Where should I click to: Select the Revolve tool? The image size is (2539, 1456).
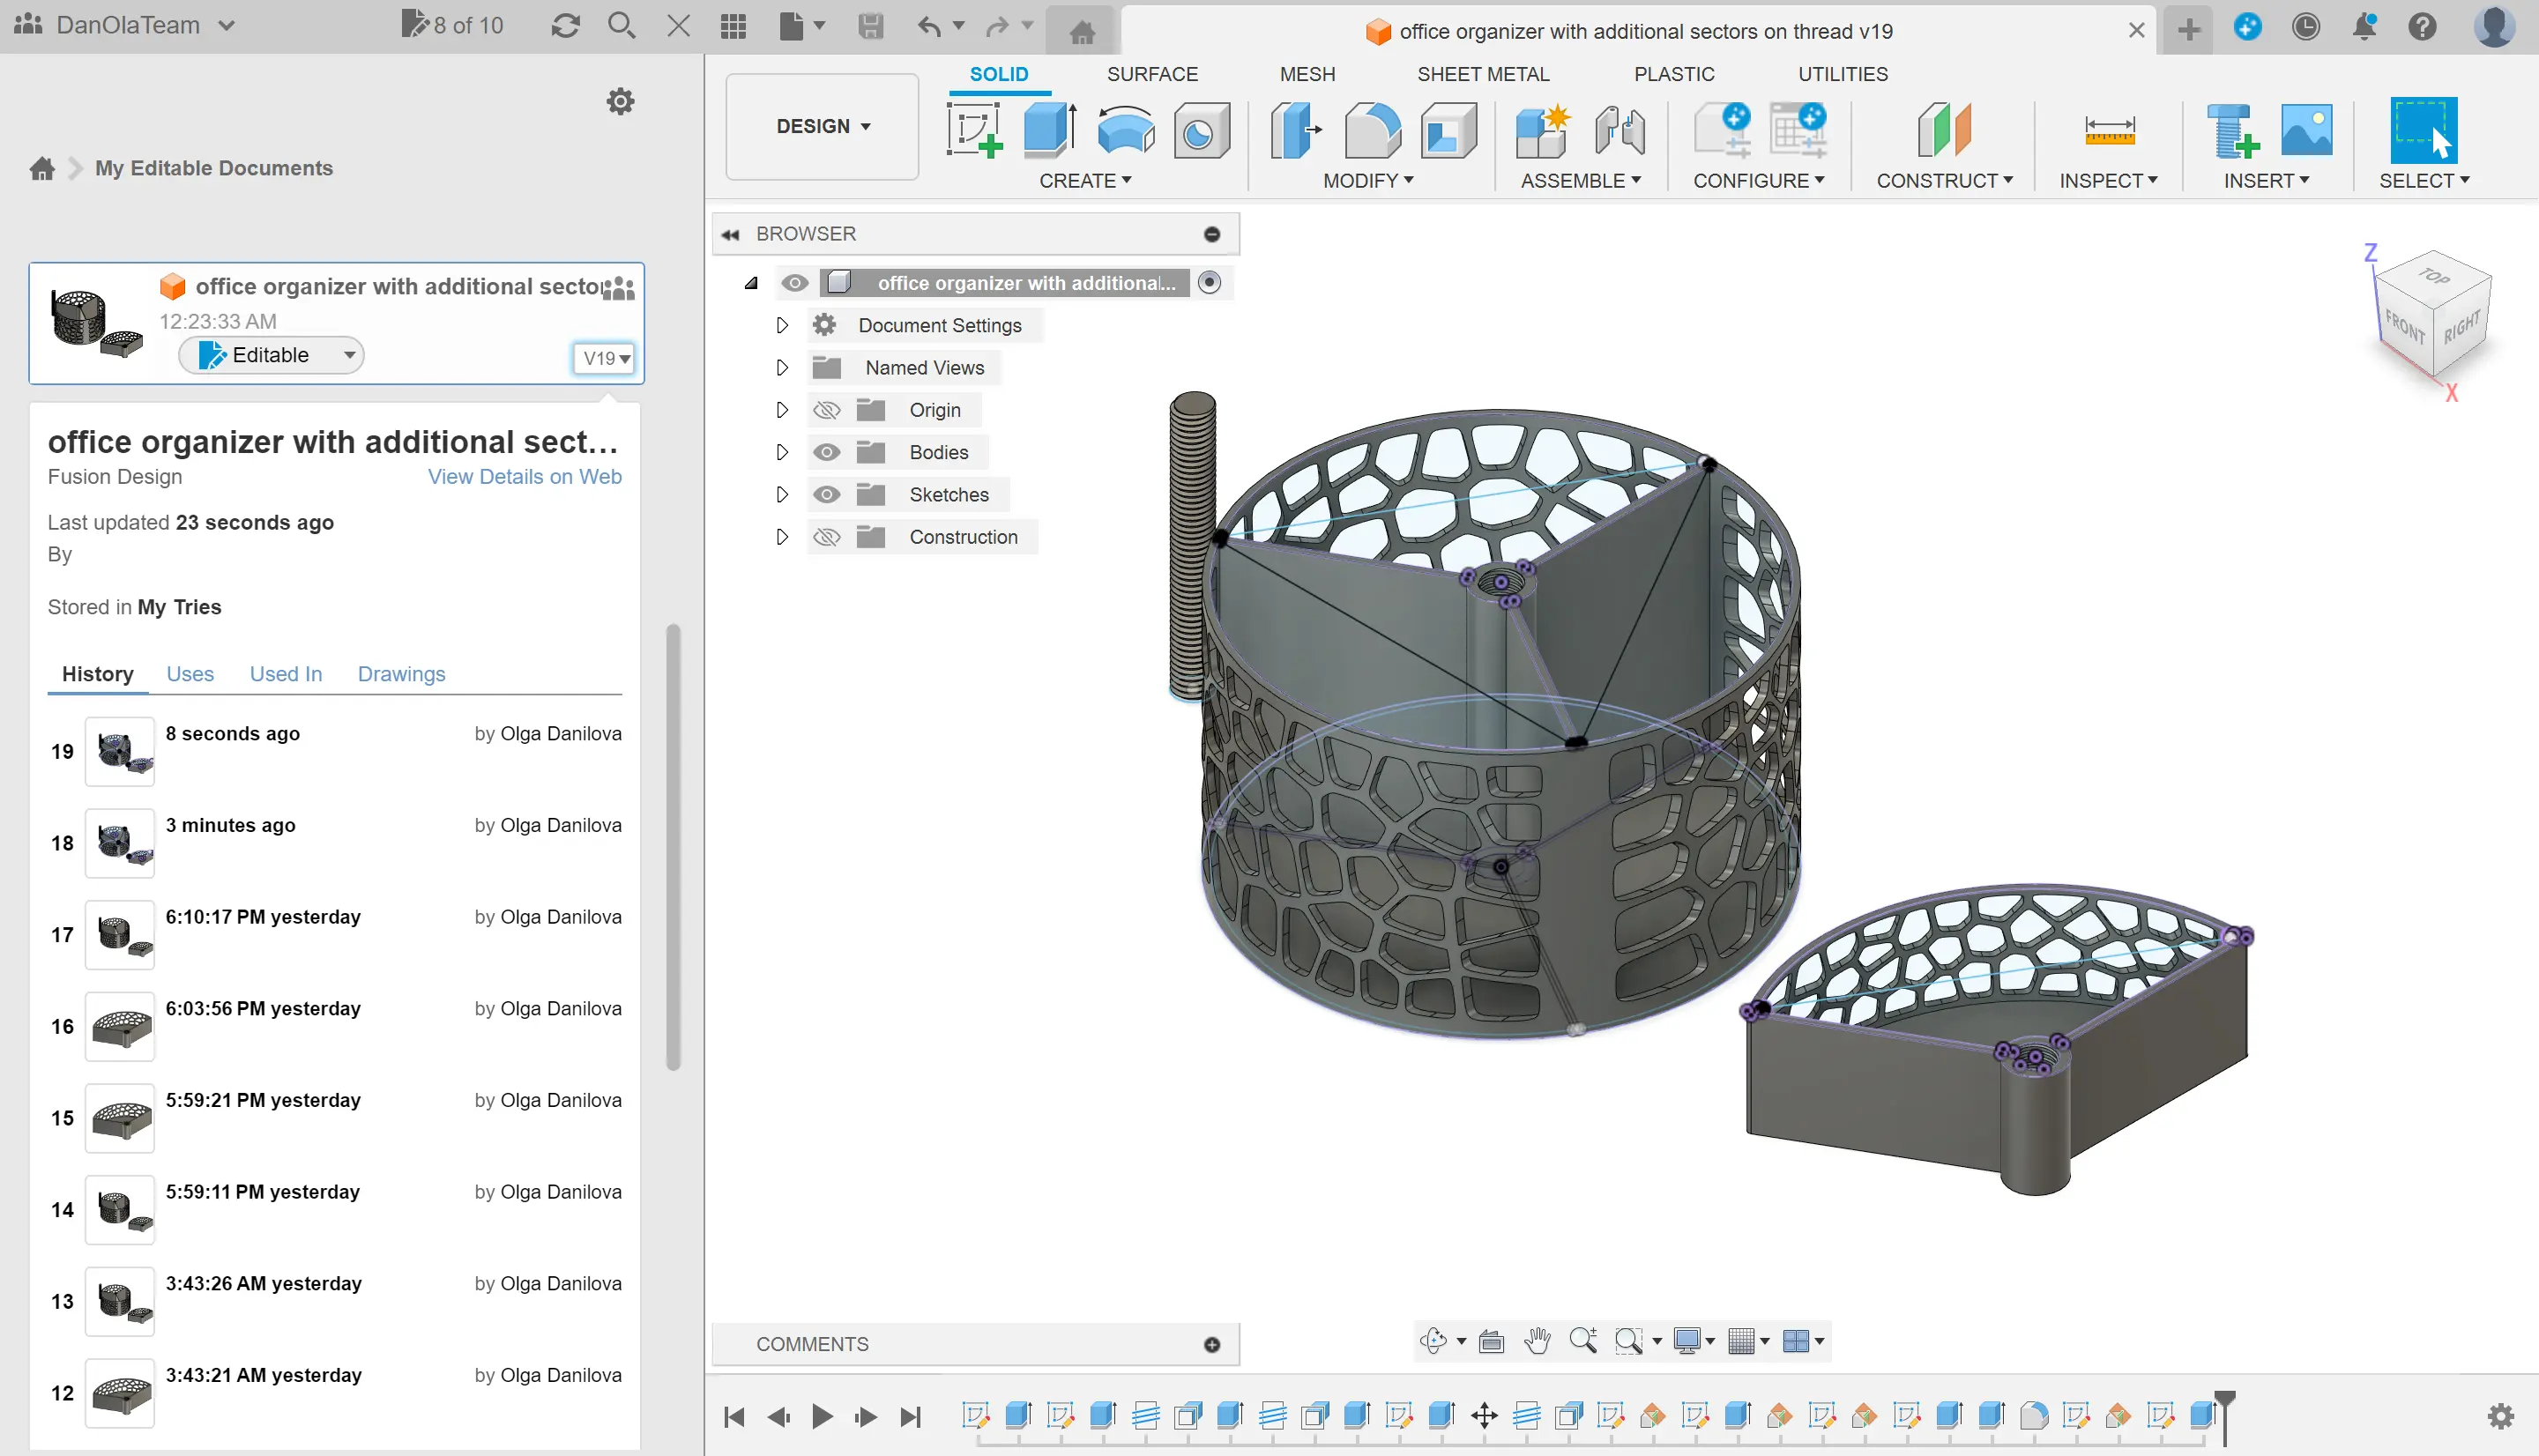pos(1125,130)
